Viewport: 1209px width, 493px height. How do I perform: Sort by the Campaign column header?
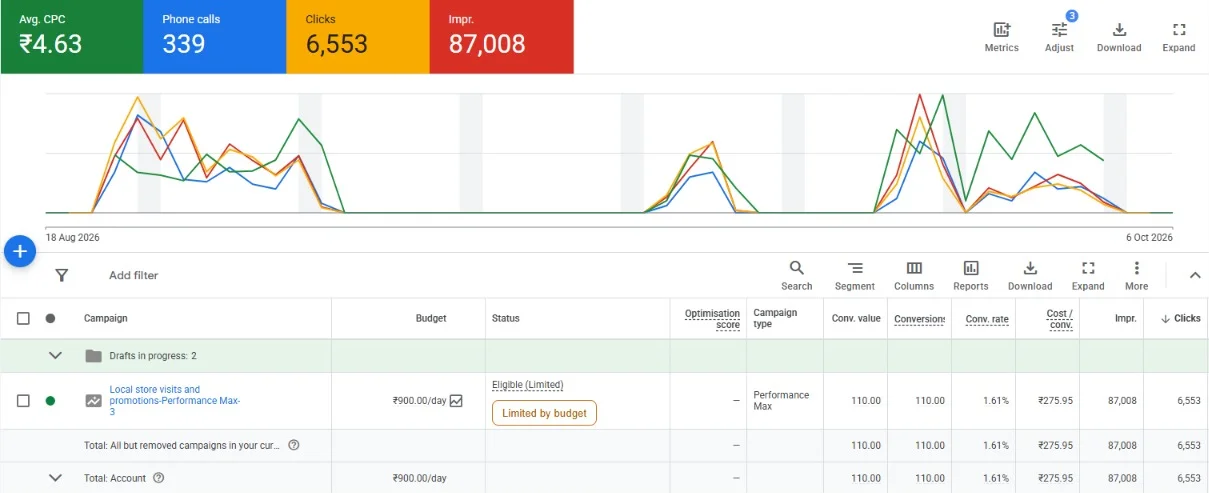point(105,318)
